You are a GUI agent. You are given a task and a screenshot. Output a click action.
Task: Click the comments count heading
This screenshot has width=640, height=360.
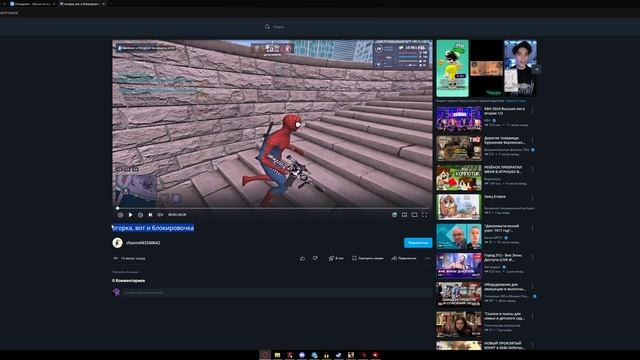(129, 281)
